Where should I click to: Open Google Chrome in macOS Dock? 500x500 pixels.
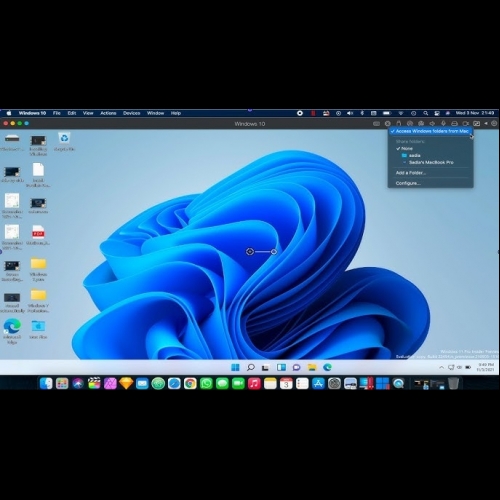click(x=190, y=384)
